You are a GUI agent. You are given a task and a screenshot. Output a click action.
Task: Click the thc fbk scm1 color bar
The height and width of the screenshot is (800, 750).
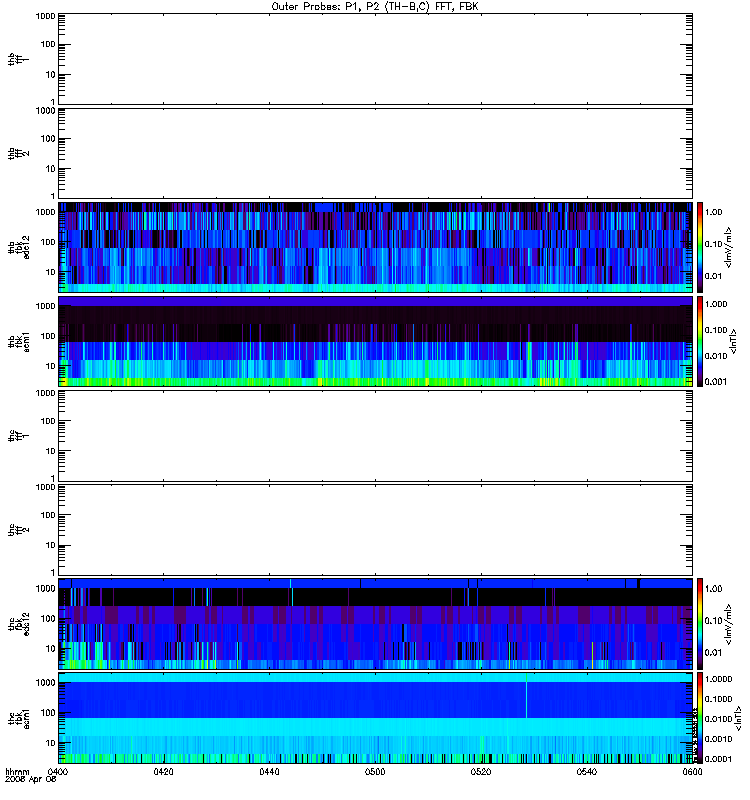[x=700, y=718]
